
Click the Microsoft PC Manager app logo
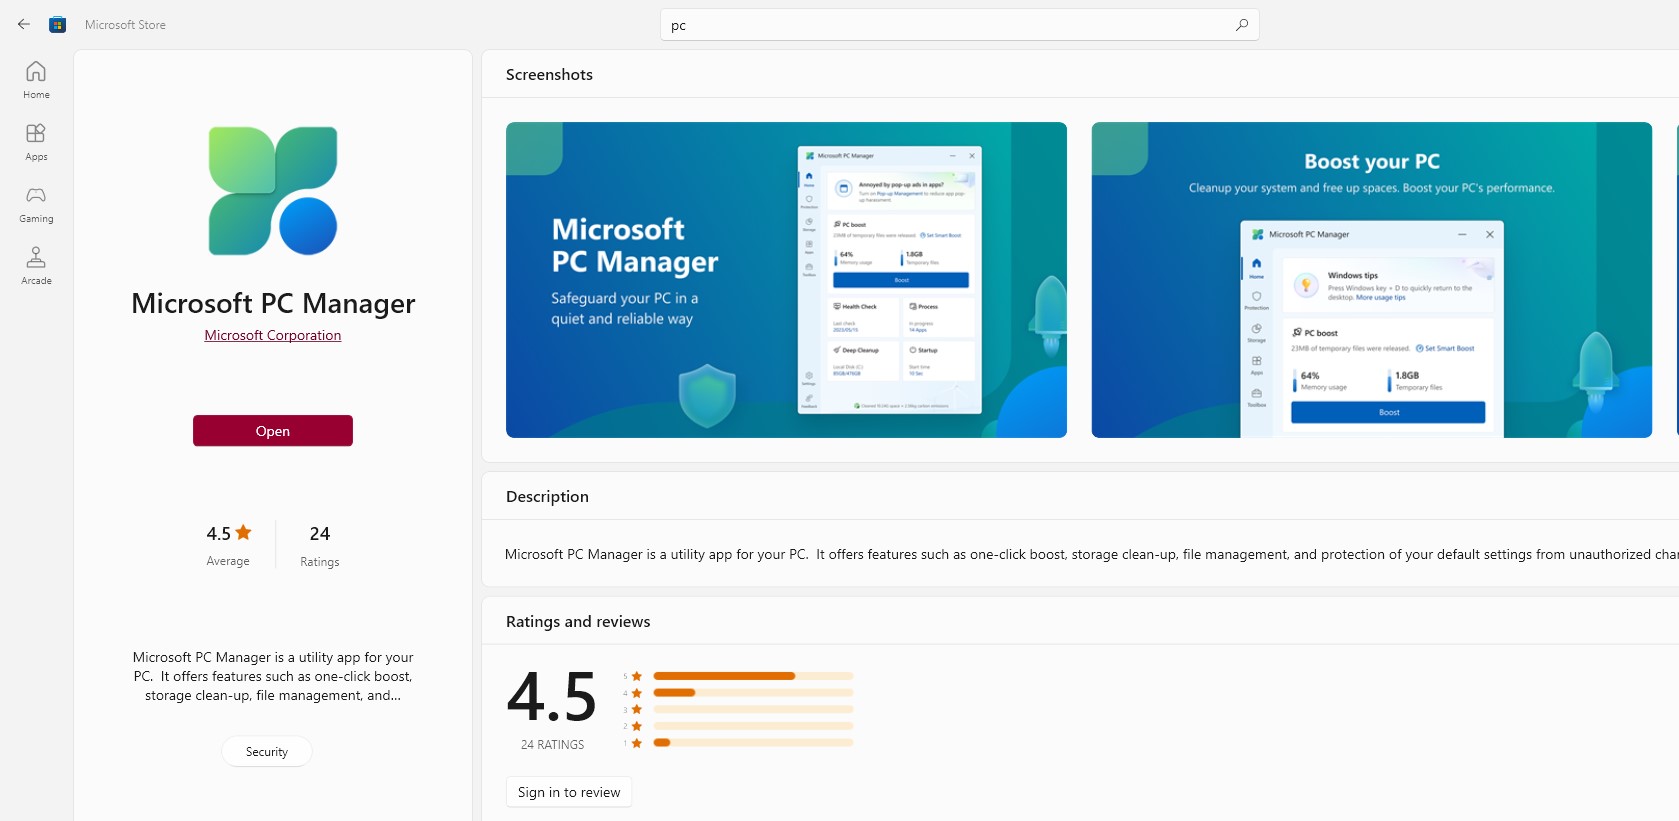(x=273, y=191)
